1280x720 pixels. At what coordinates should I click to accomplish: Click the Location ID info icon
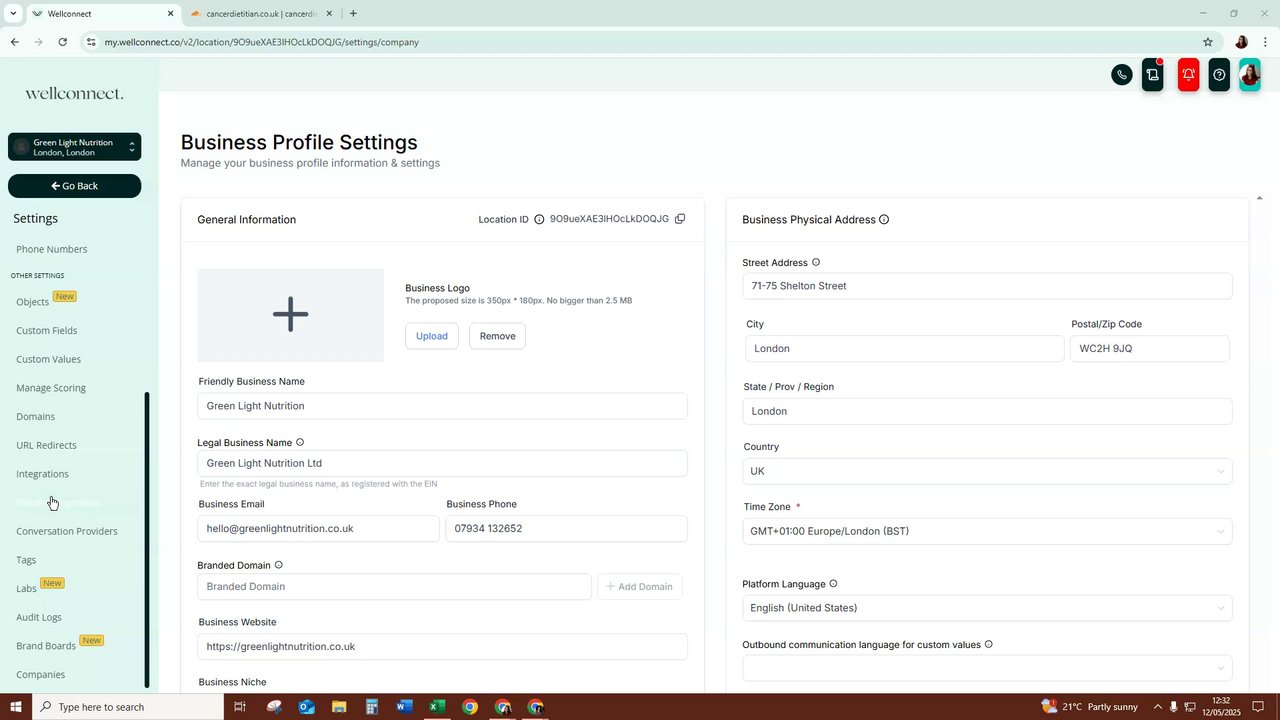click(539, 219)
